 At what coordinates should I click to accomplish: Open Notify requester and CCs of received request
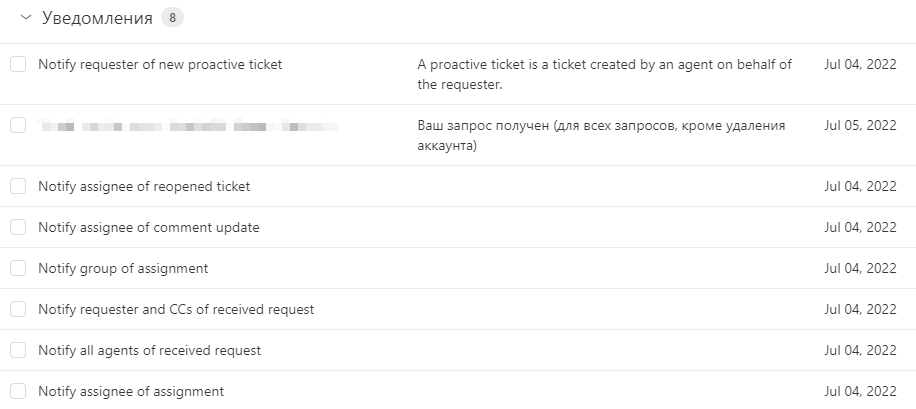pos(176,309)
